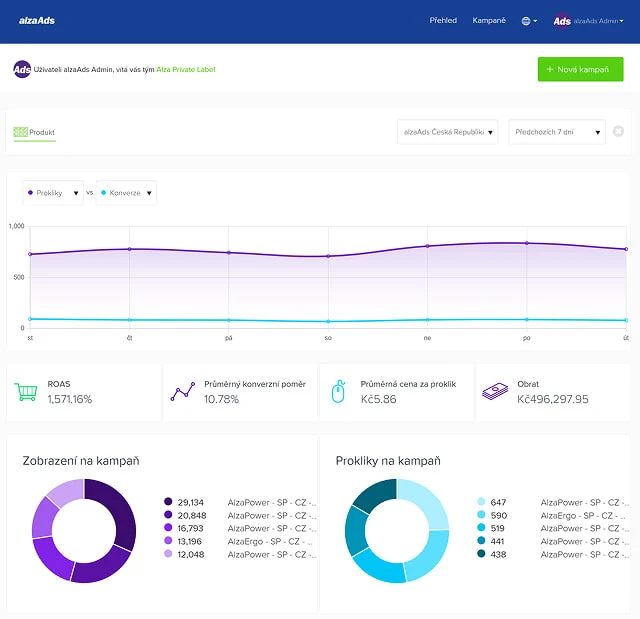Click the AlzaErgo campaign name beside 590
This screenshot has height=619, width=640.
[583, 515]
